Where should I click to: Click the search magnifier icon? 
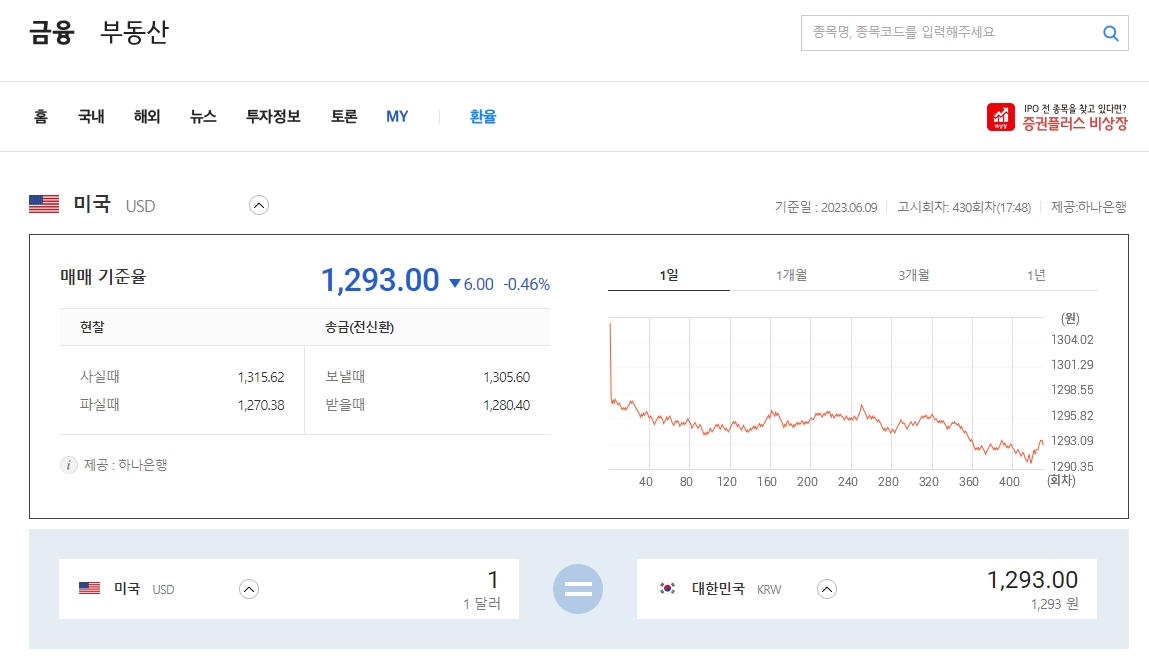point(1109,33)
